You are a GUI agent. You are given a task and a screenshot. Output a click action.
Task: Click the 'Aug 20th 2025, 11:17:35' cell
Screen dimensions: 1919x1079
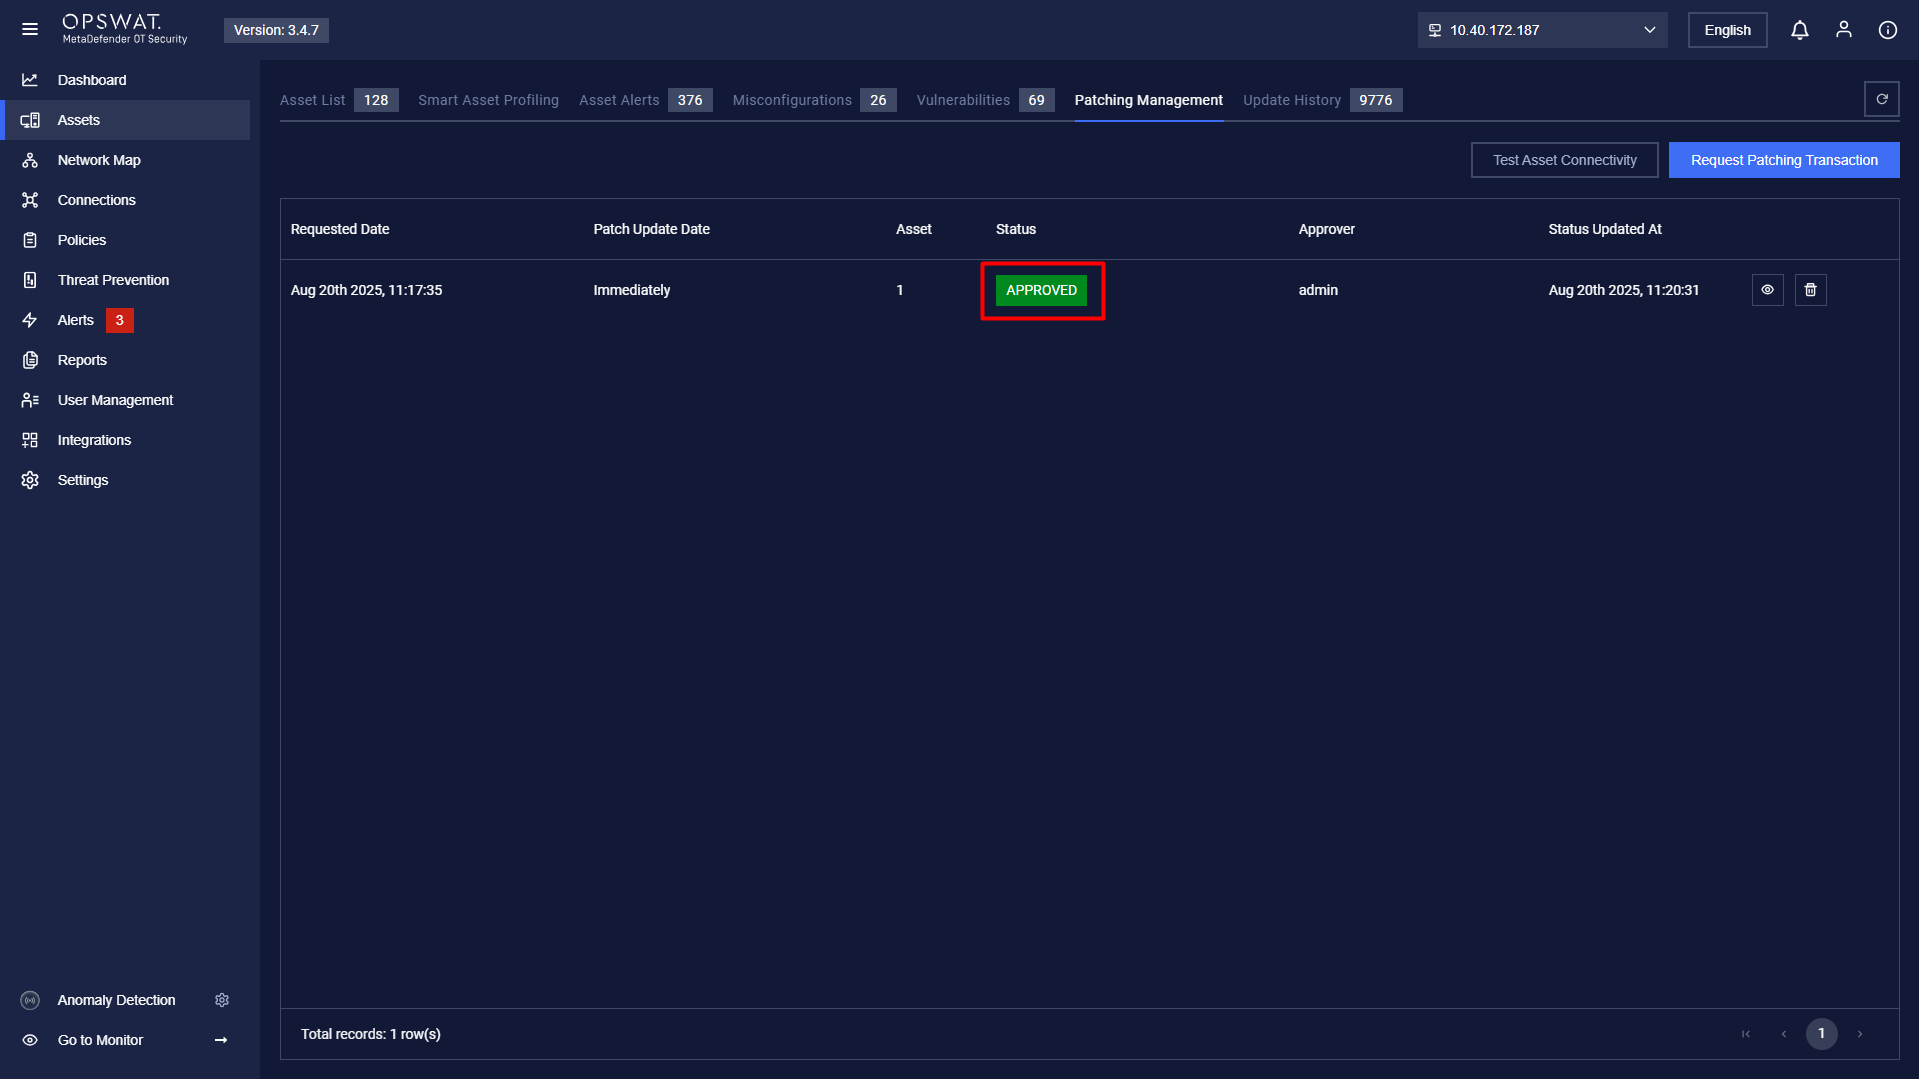pyautogui.click(x=366, y=290)
